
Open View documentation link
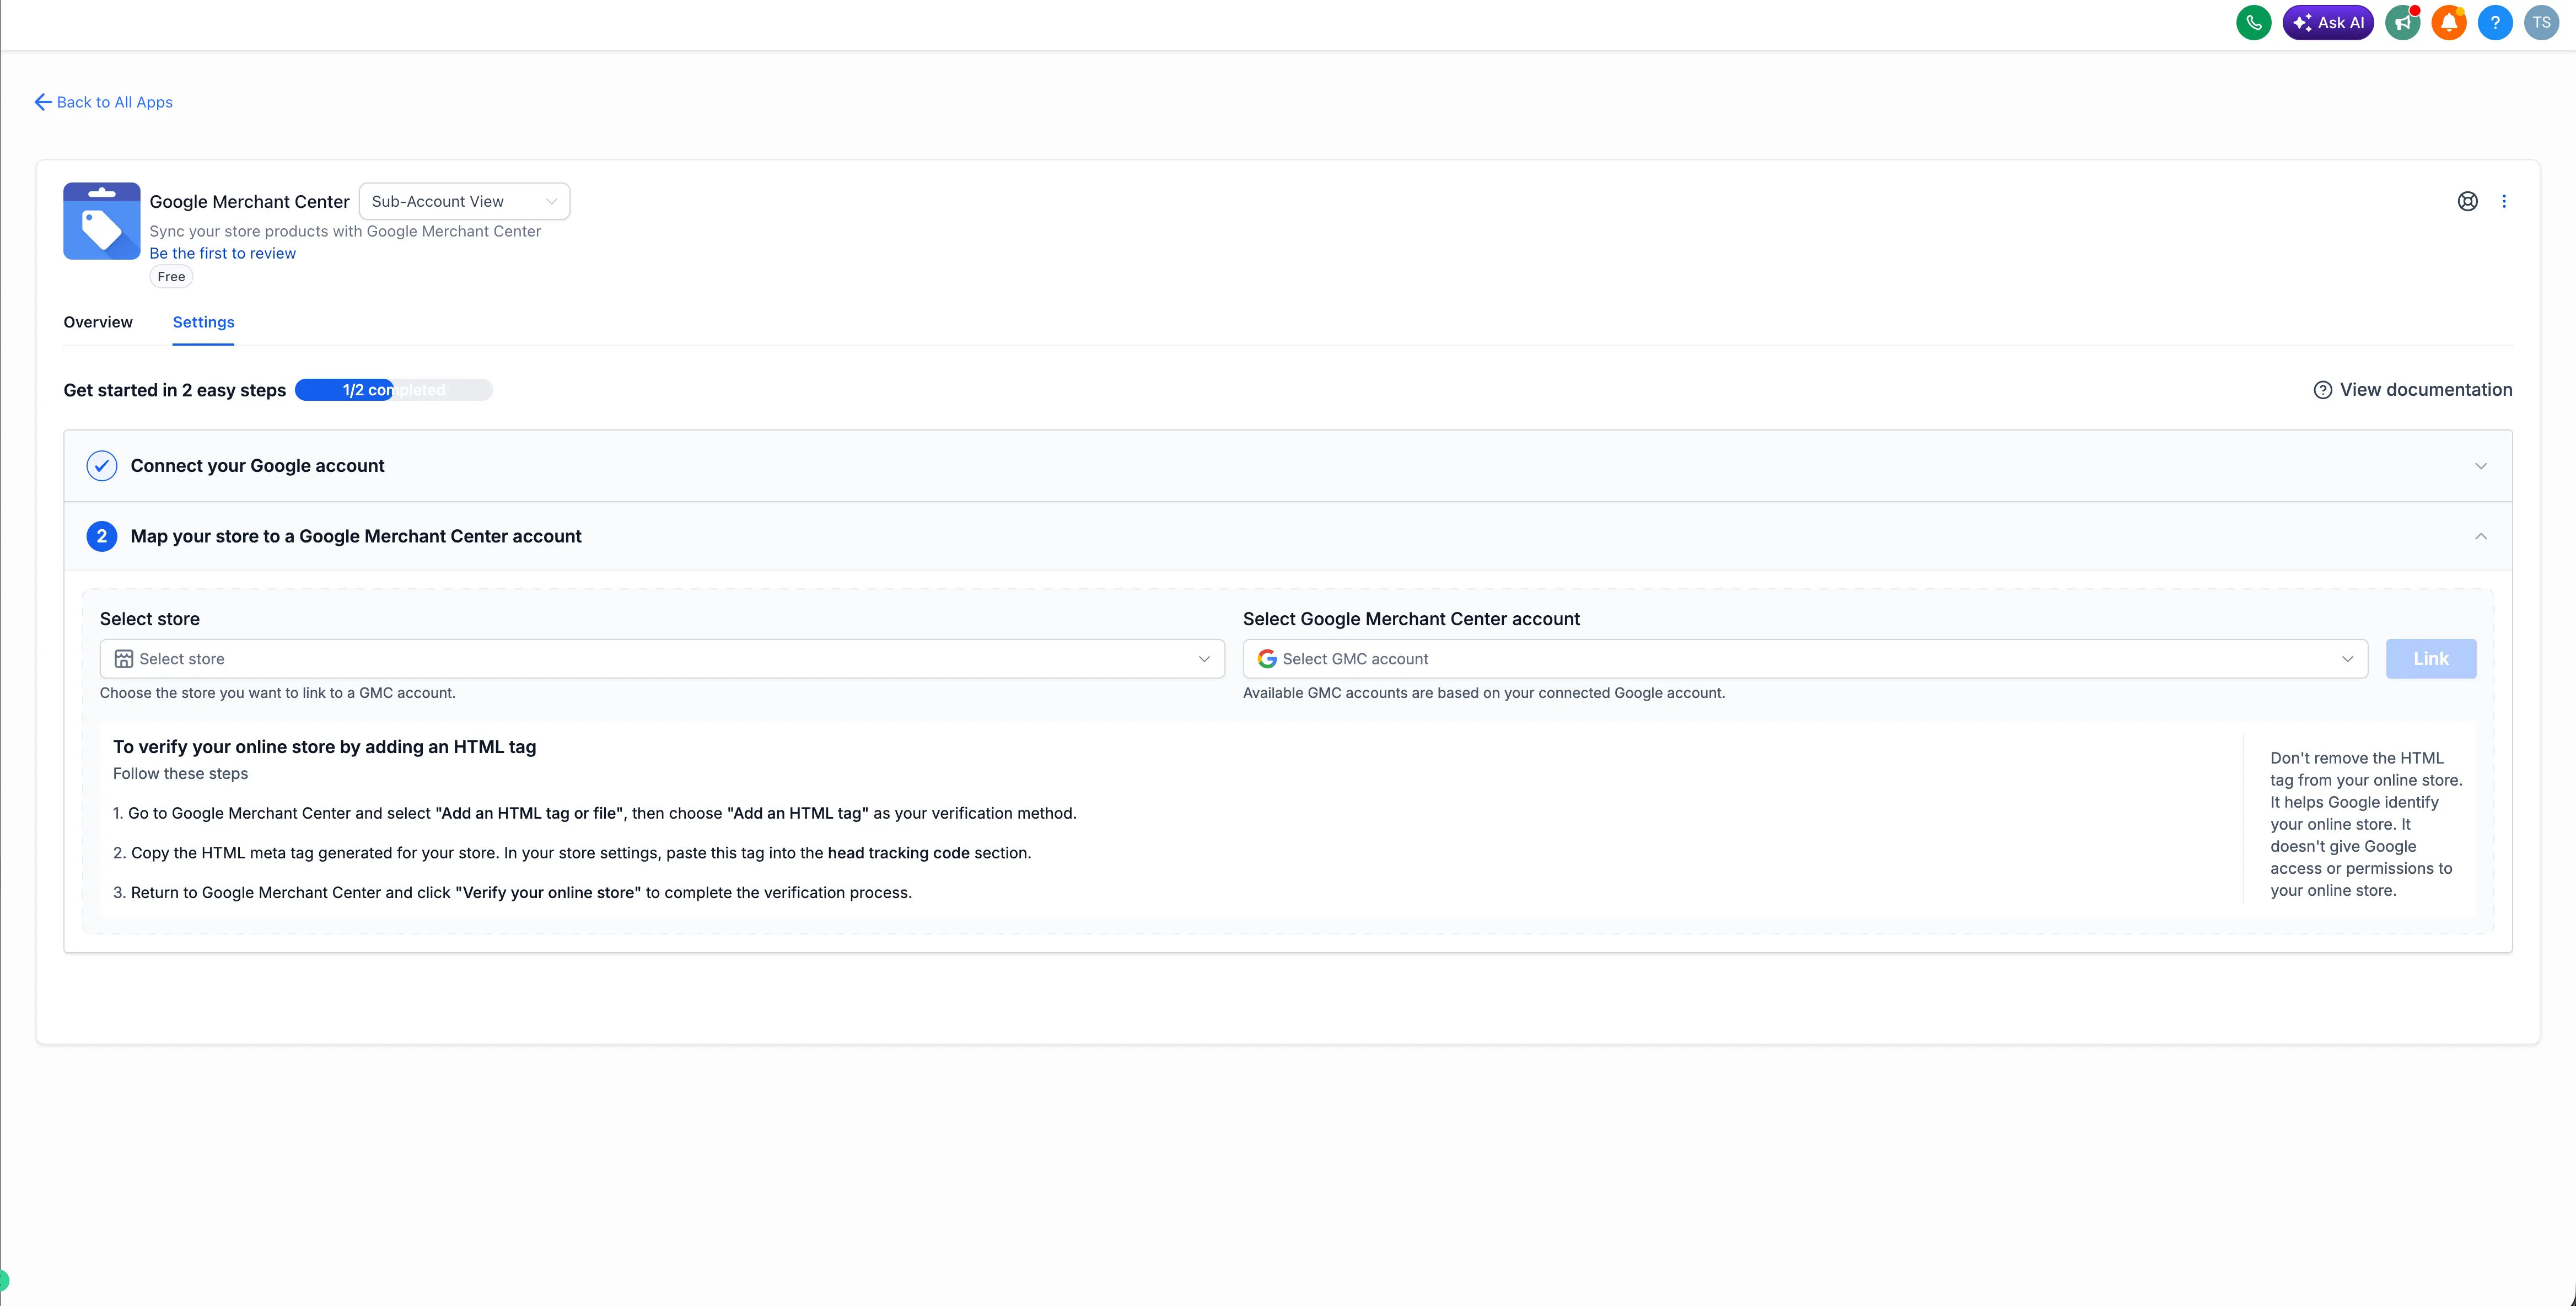point(2413,390)
